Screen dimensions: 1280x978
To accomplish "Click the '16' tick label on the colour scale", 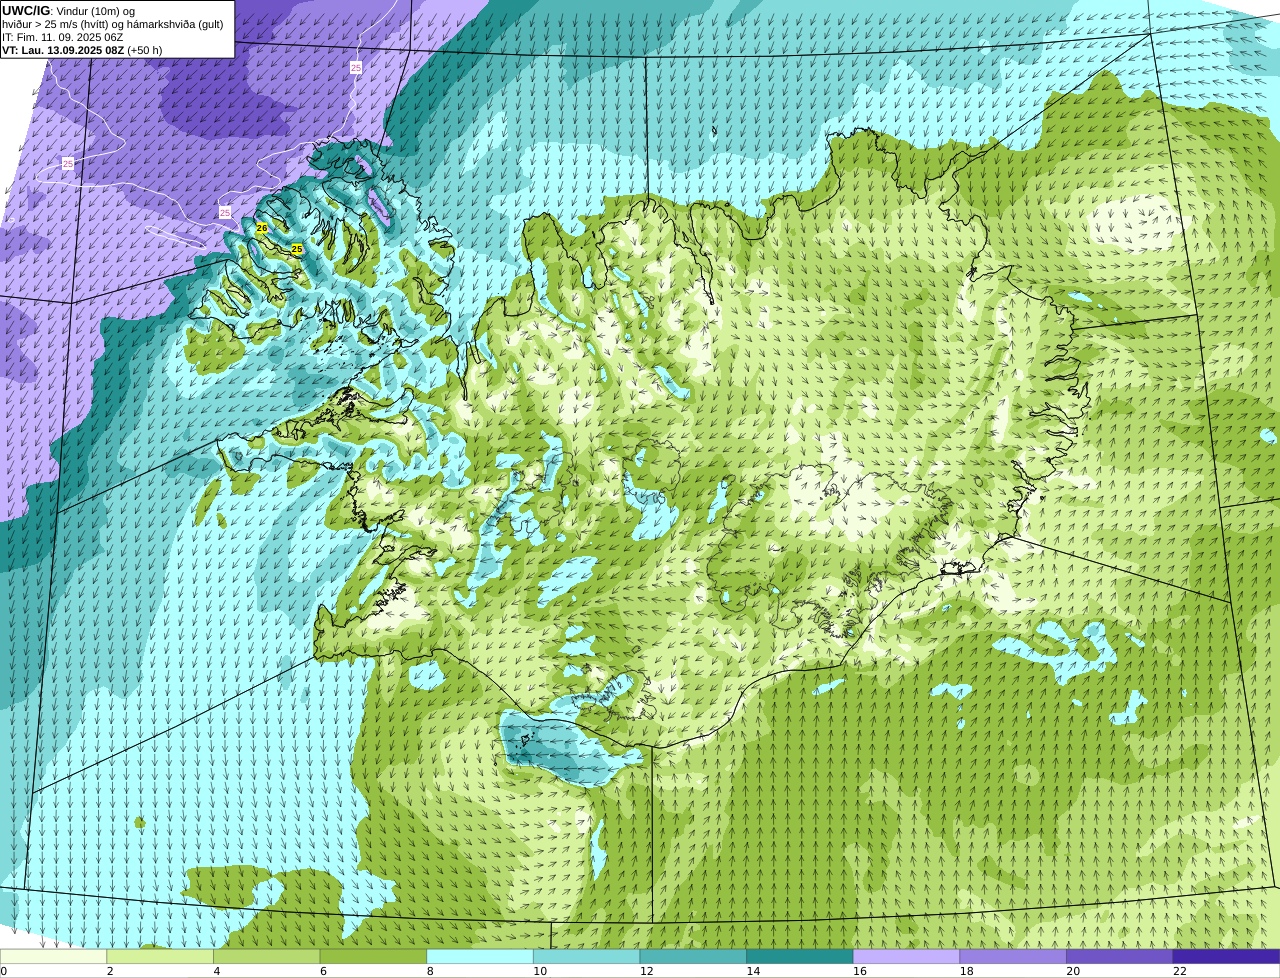I will (860, 971).
